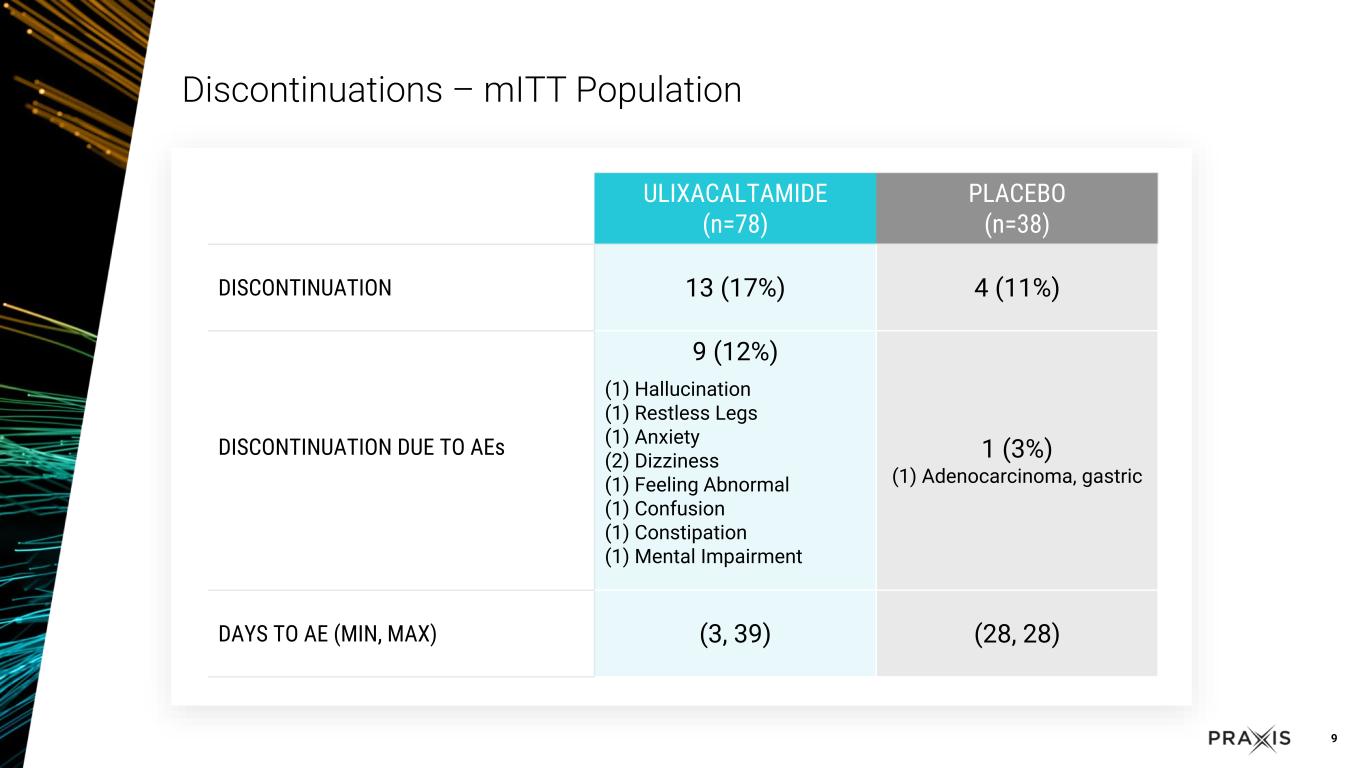Click the '(1) Mental Impairment' entry
Viewport: 1365px width, 768px height.
(x=703, y=557)
